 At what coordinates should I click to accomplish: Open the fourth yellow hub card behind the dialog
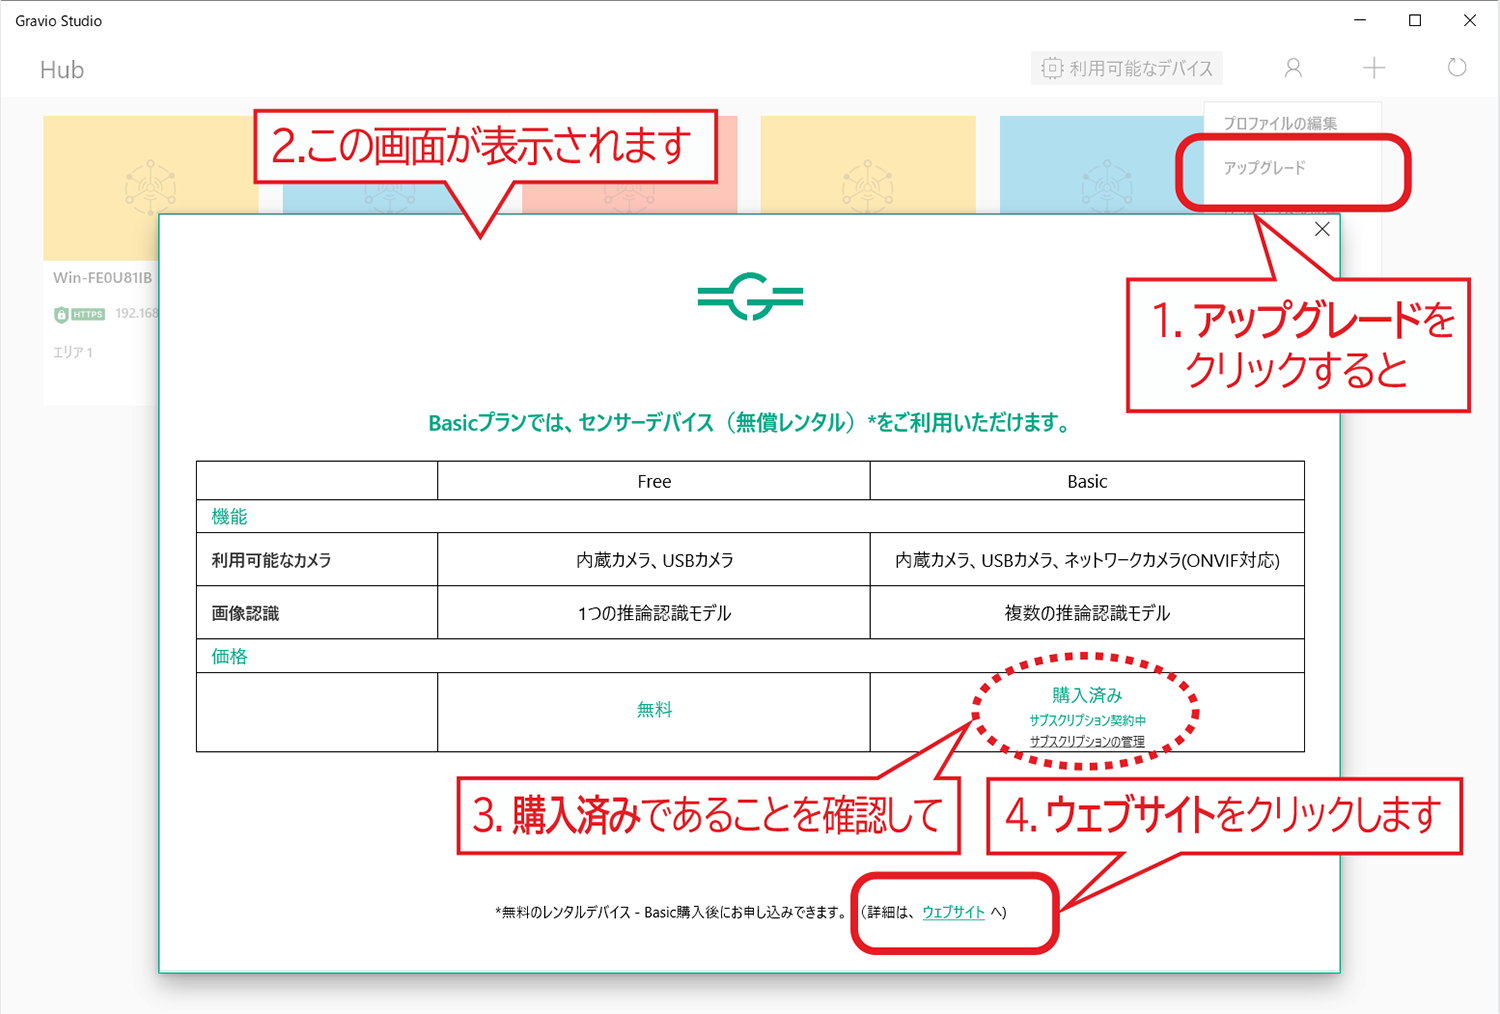(x=868, y=164)
